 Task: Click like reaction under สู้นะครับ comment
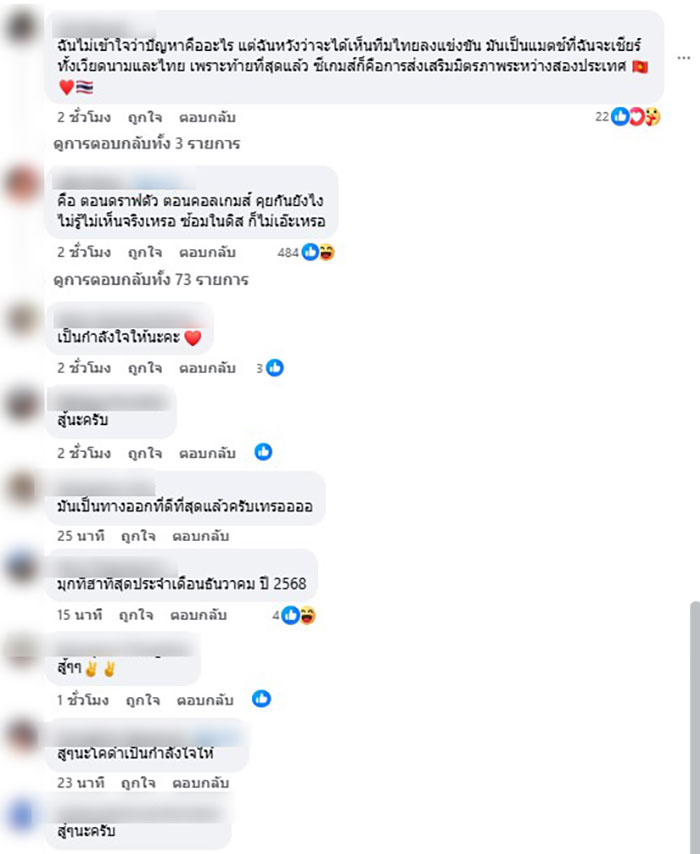264,452
